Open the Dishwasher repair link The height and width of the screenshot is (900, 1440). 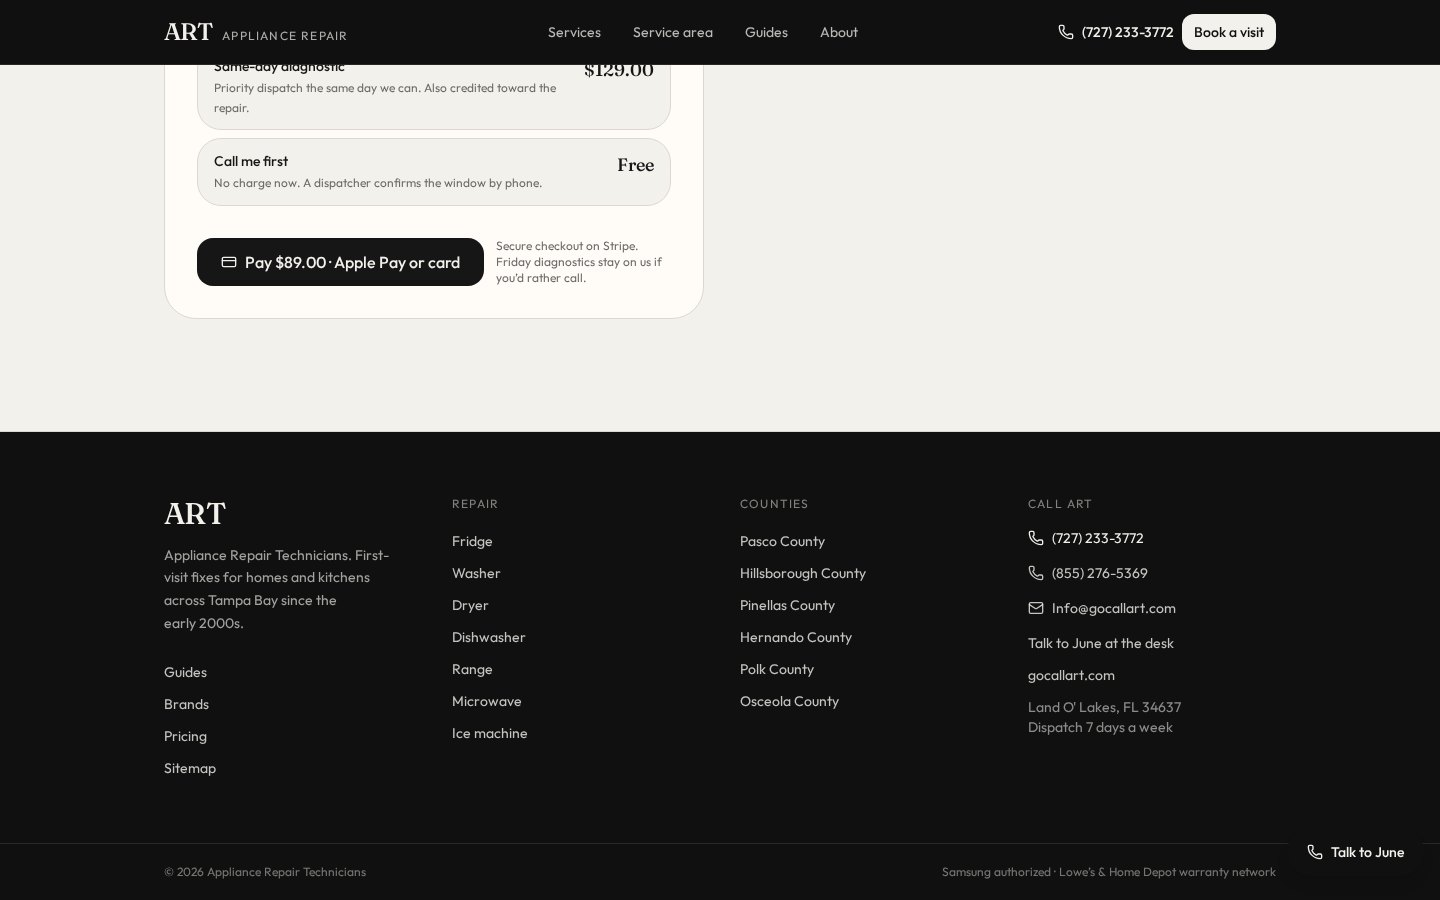tap(488, 637)
